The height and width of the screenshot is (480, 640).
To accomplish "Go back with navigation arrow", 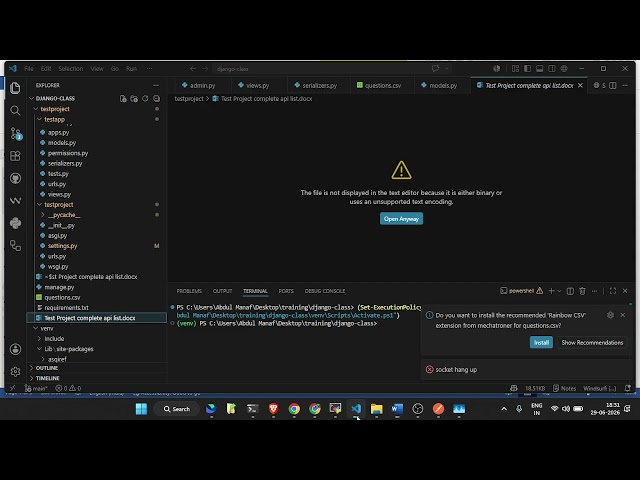I will coord(193,69).
